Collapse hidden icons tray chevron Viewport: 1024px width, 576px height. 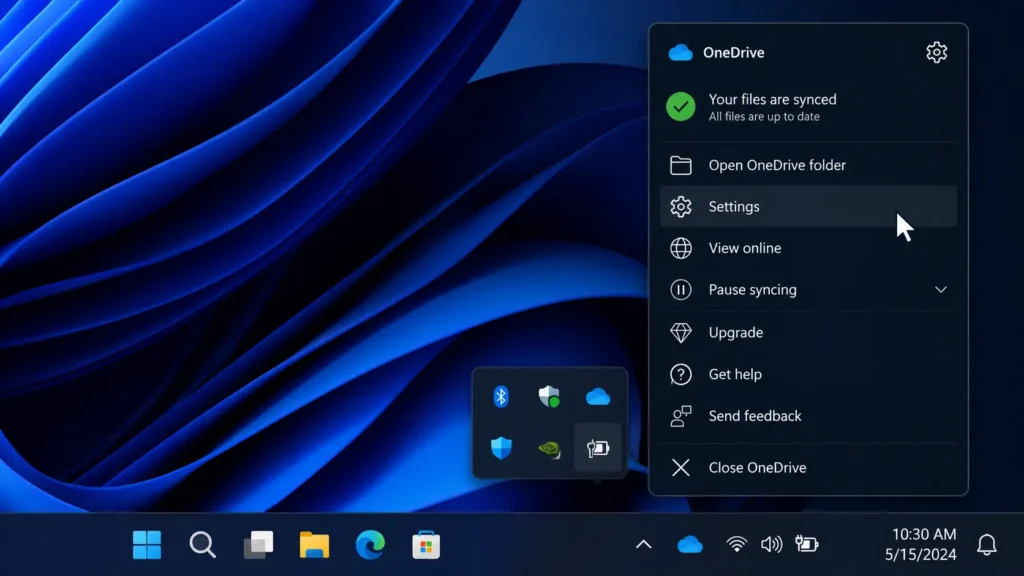[643, 545]
